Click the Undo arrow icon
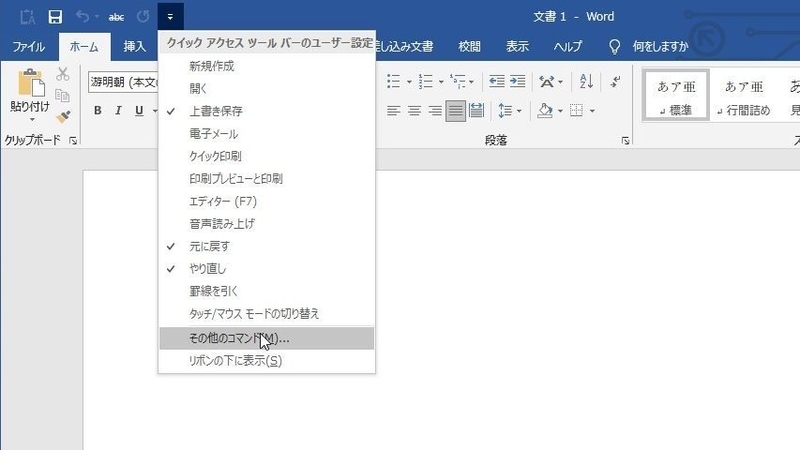Image resolution: width=800 pixels, height=450 pixels. [82, 17]
